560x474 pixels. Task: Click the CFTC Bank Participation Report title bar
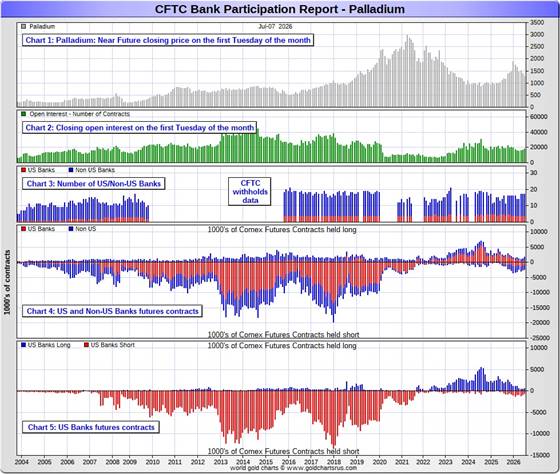280,9
